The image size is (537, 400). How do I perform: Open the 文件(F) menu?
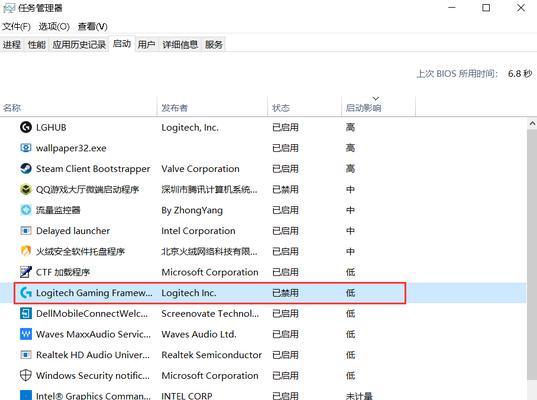16,26
